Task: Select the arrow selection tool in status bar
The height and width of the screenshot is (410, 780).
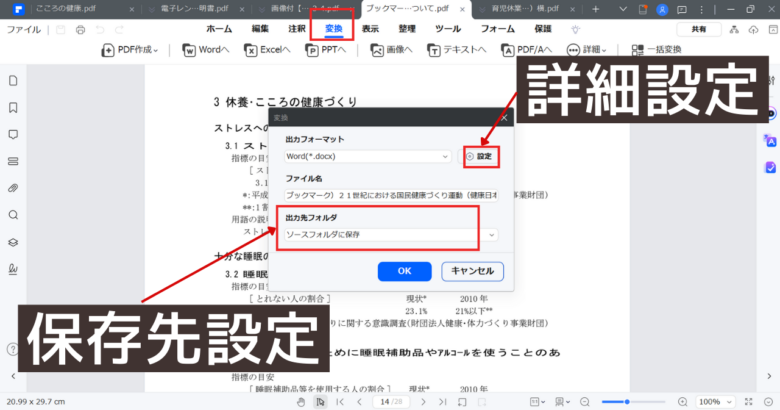Action: [320, 402]
